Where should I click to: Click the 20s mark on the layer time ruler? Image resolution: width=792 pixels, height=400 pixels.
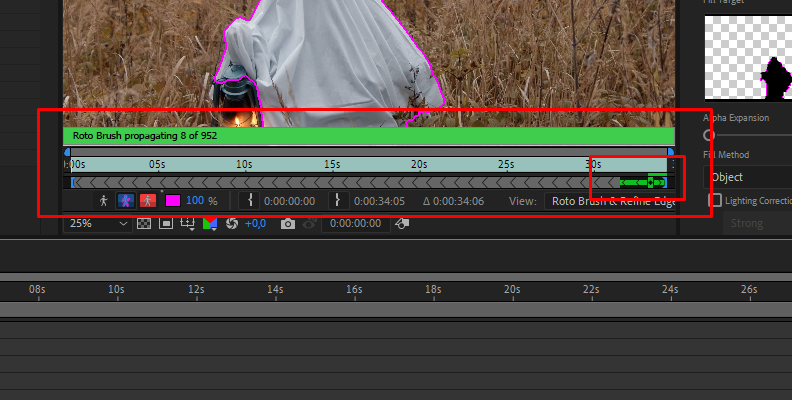point(419,165)
